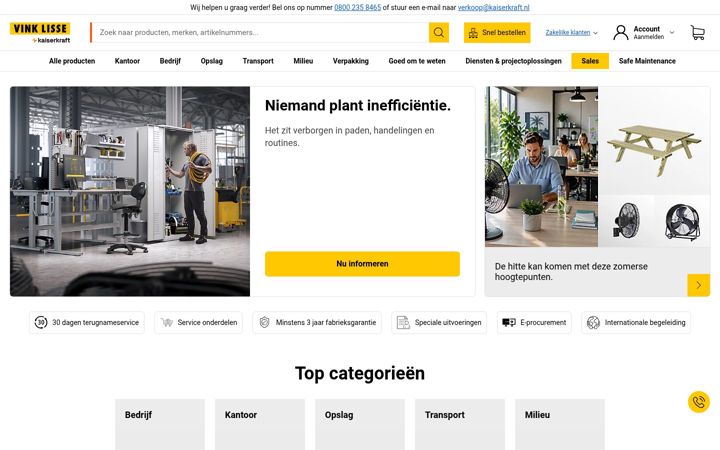This screenshot has width=720, height=450.
Task: Click the Minstens 3 jaar fabrieksgarantie text
Action: click(326, 322)
